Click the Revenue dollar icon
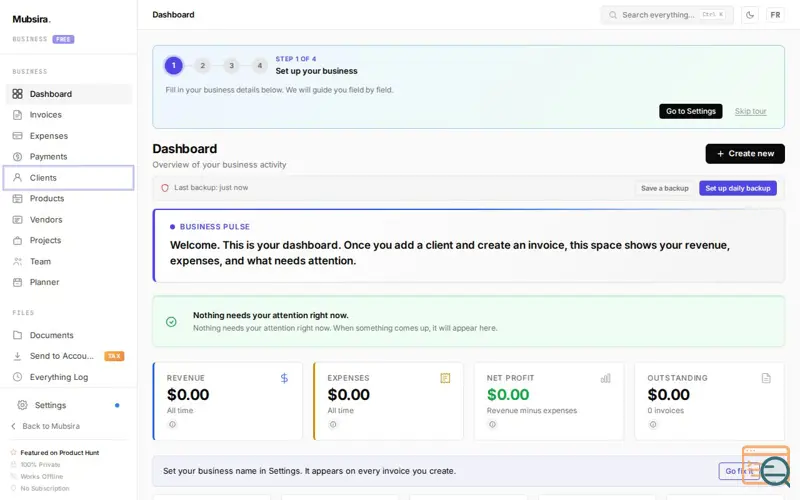 284,378
